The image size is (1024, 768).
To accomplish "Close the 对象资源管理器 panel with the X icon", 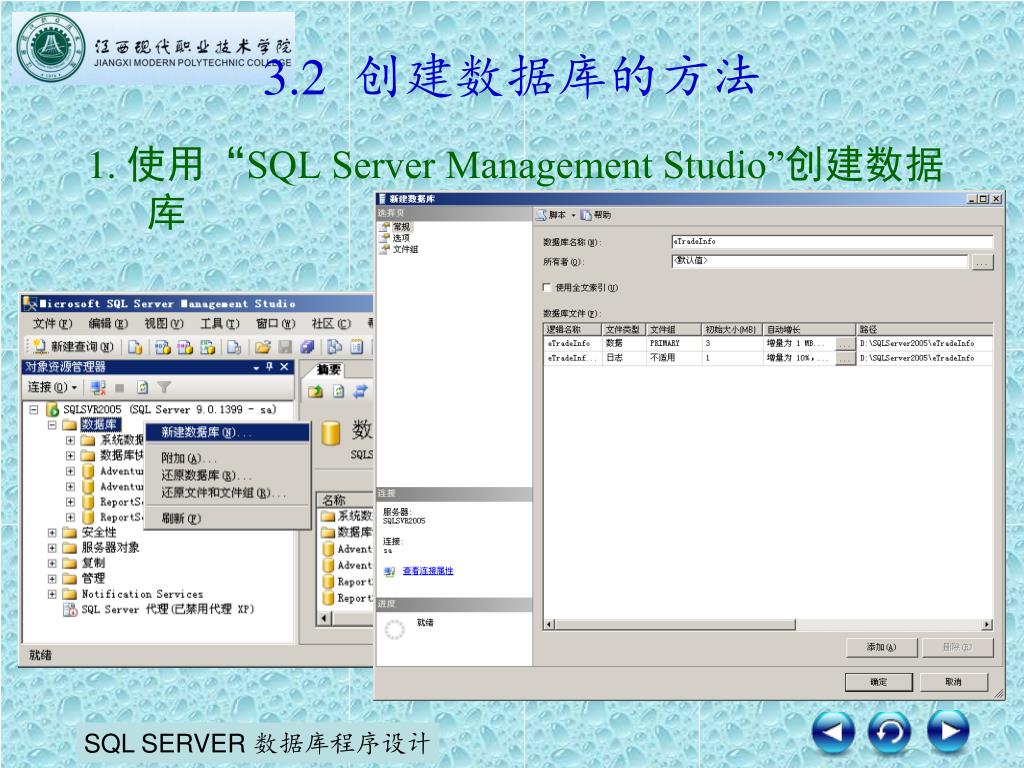I will (x=284, y=367).
